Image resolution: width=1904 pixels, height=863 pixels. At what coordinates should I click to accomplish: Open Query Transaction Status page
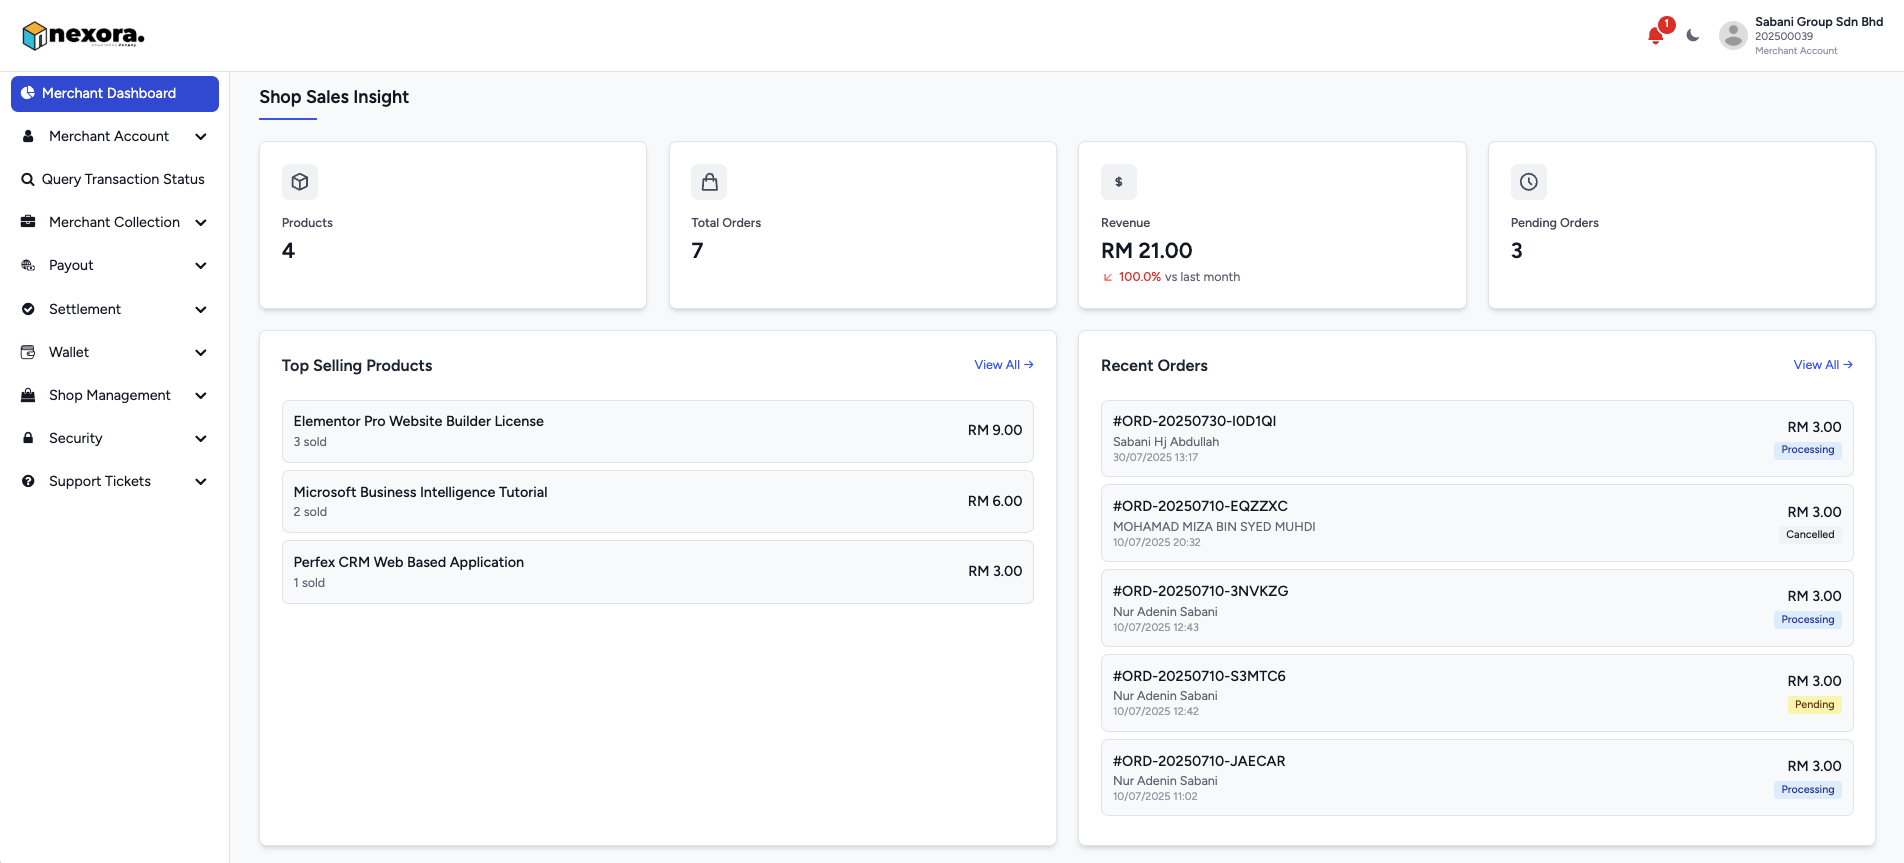[122, 180]
